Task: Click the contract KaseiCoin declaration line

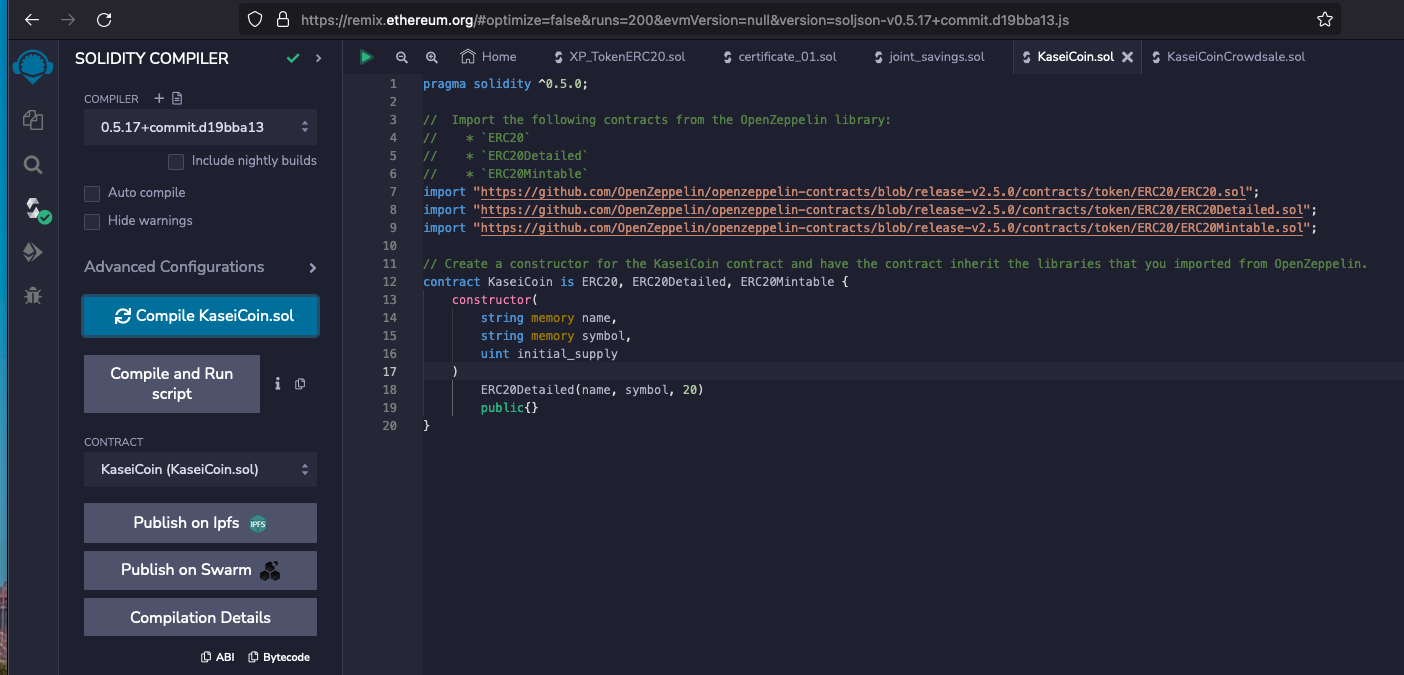Action: (636, 282)
